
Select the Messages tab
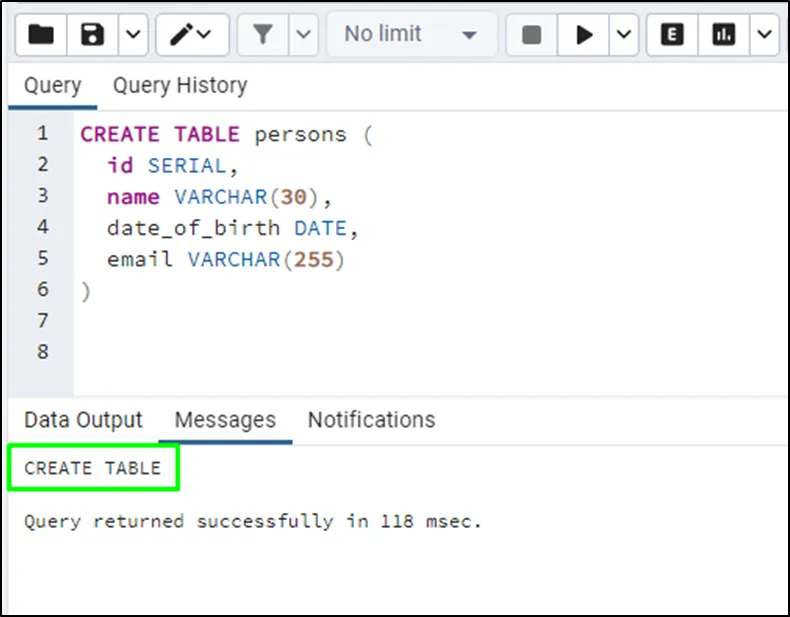225,420
